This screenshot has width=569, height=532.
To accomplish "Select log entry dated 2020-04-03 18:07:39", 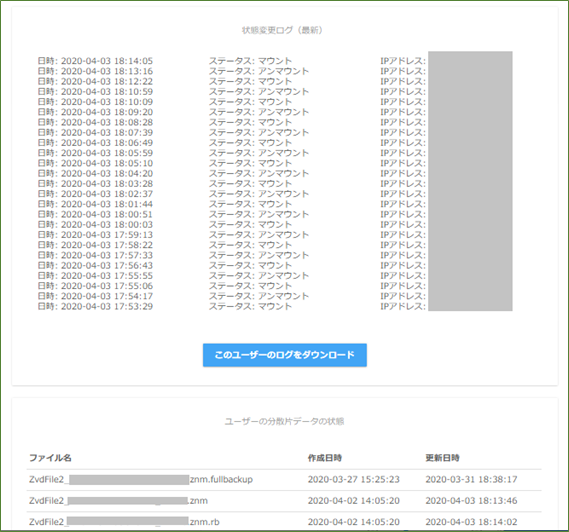I will tap(95, 132).
